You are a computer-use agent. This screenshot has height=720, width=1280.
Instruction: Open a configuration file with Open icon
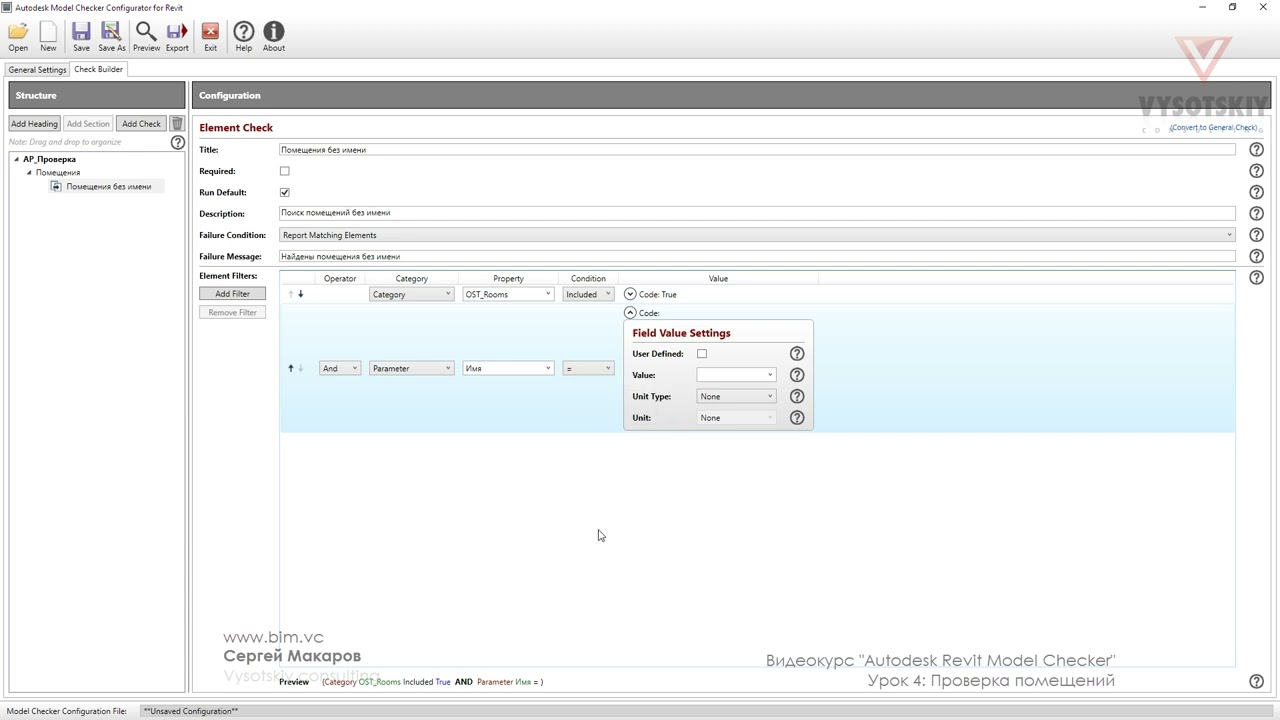(18, 37)
